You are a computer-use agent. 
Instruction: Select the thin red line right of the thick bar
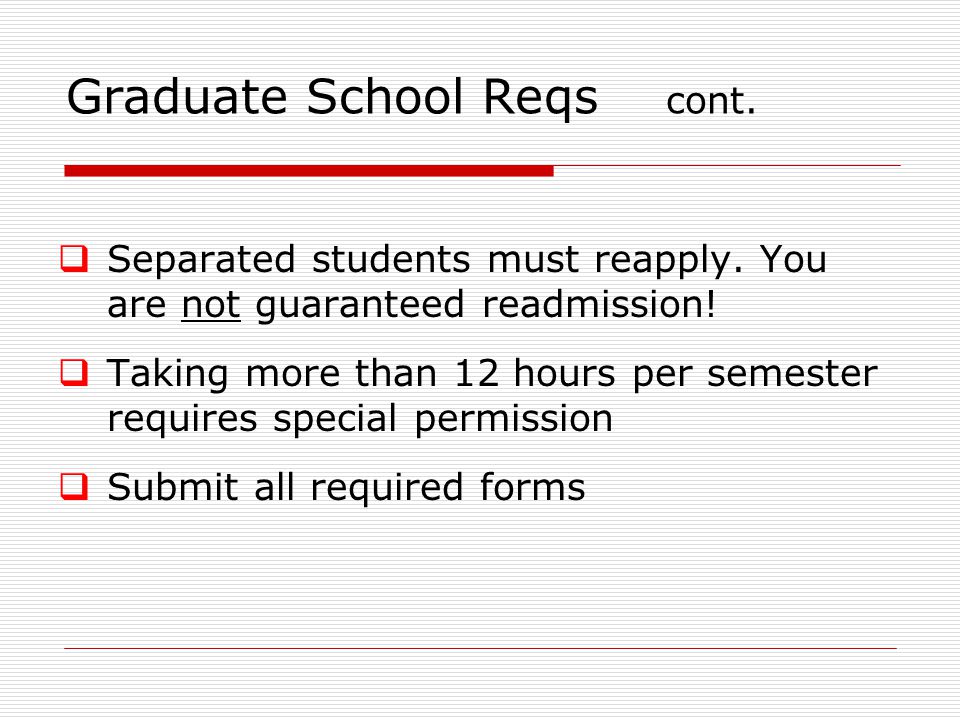point(727,165)
